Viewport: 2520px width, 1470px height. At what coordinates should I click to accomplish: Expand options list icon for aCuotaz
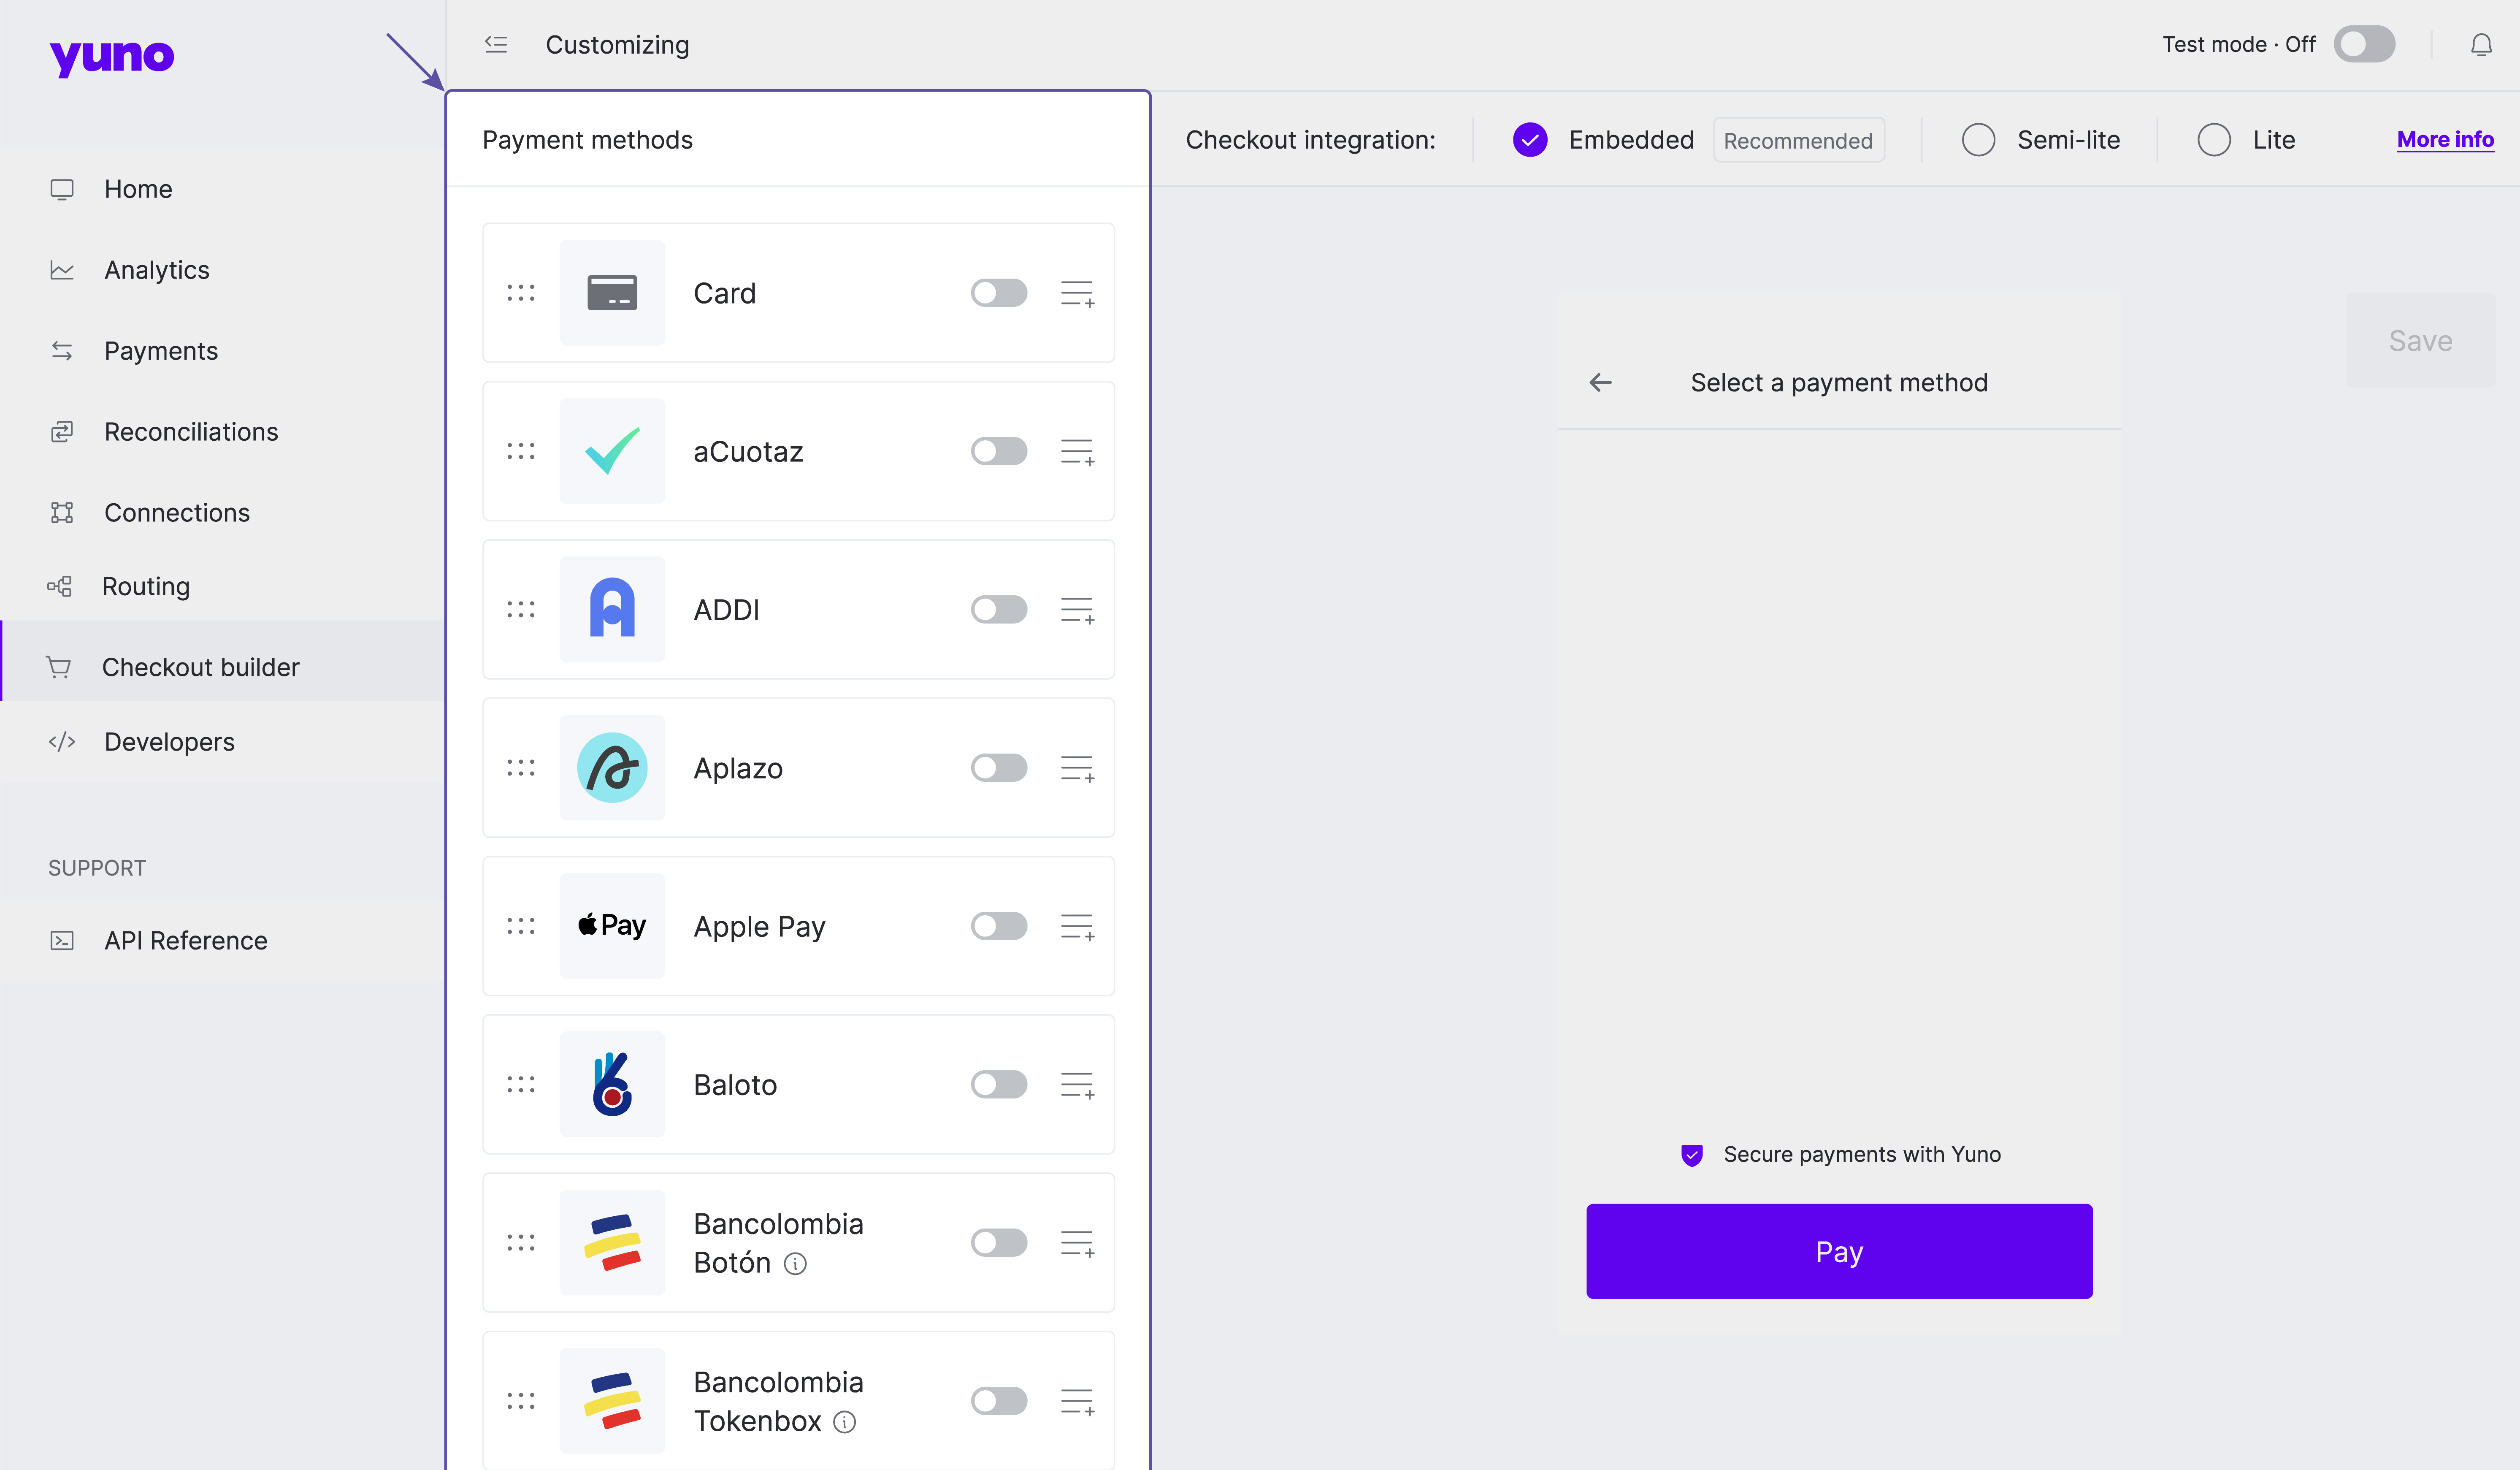tap(1077, 452)
